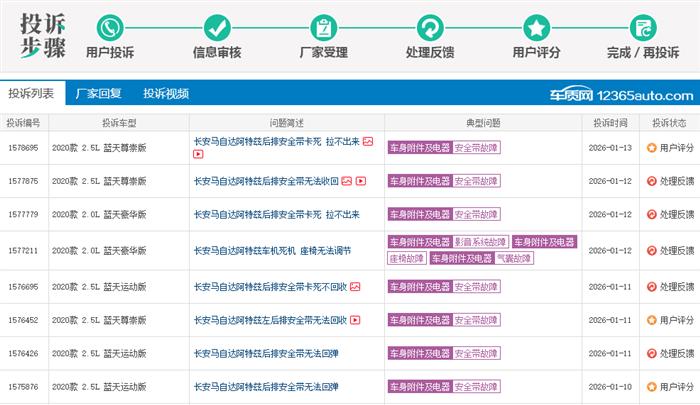This screenshot has width=700, height=405.
Task: Click the 处理反馈 refresh step icon
Action: pyautogui.click(x=430, y=27)
